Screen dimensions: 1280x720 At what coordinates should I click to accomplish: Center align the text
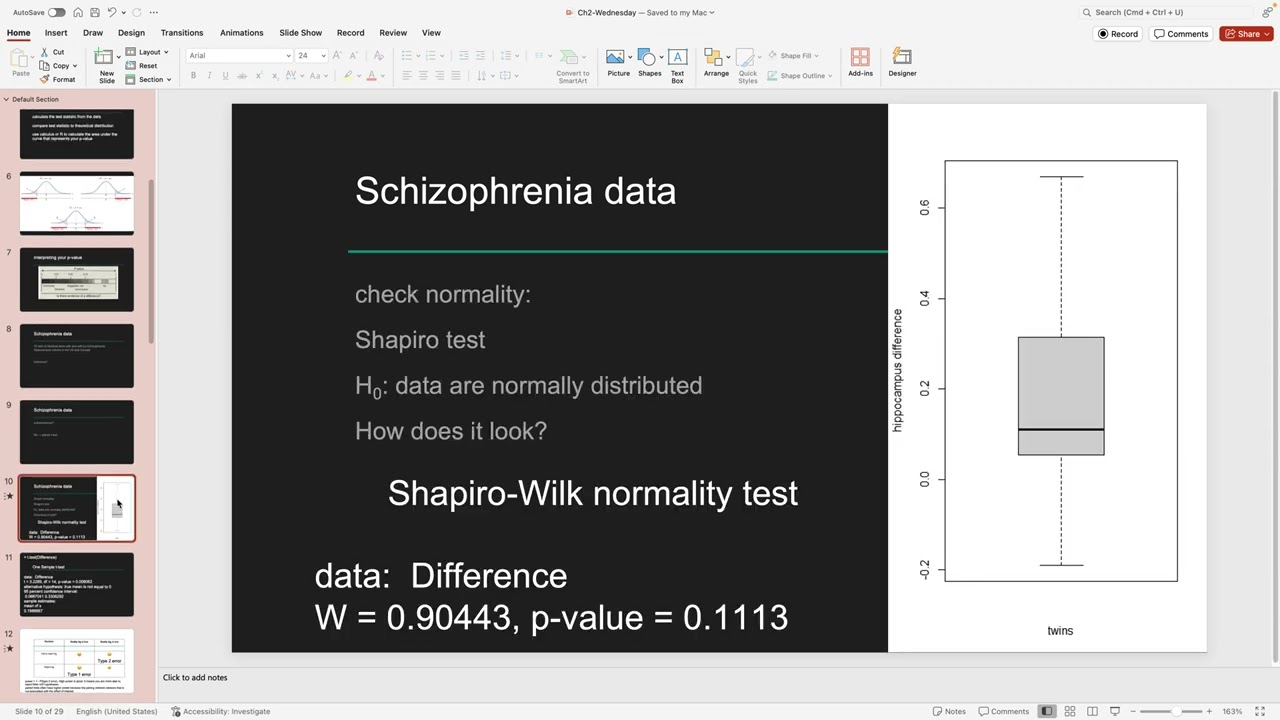click(423, 76)
